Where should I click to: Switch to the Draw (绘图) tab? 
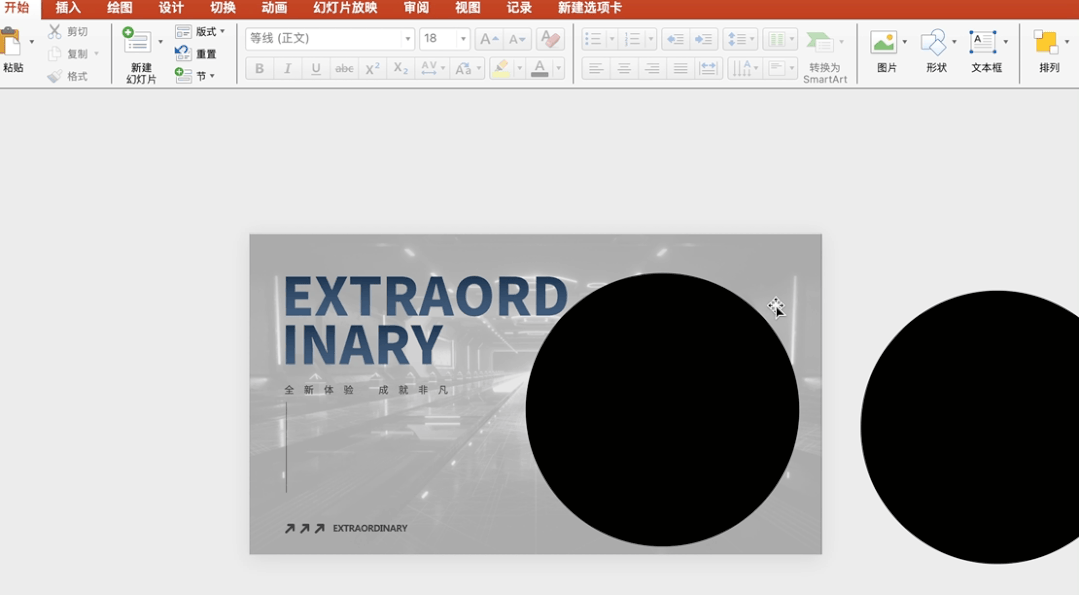(x=120, y=8)
